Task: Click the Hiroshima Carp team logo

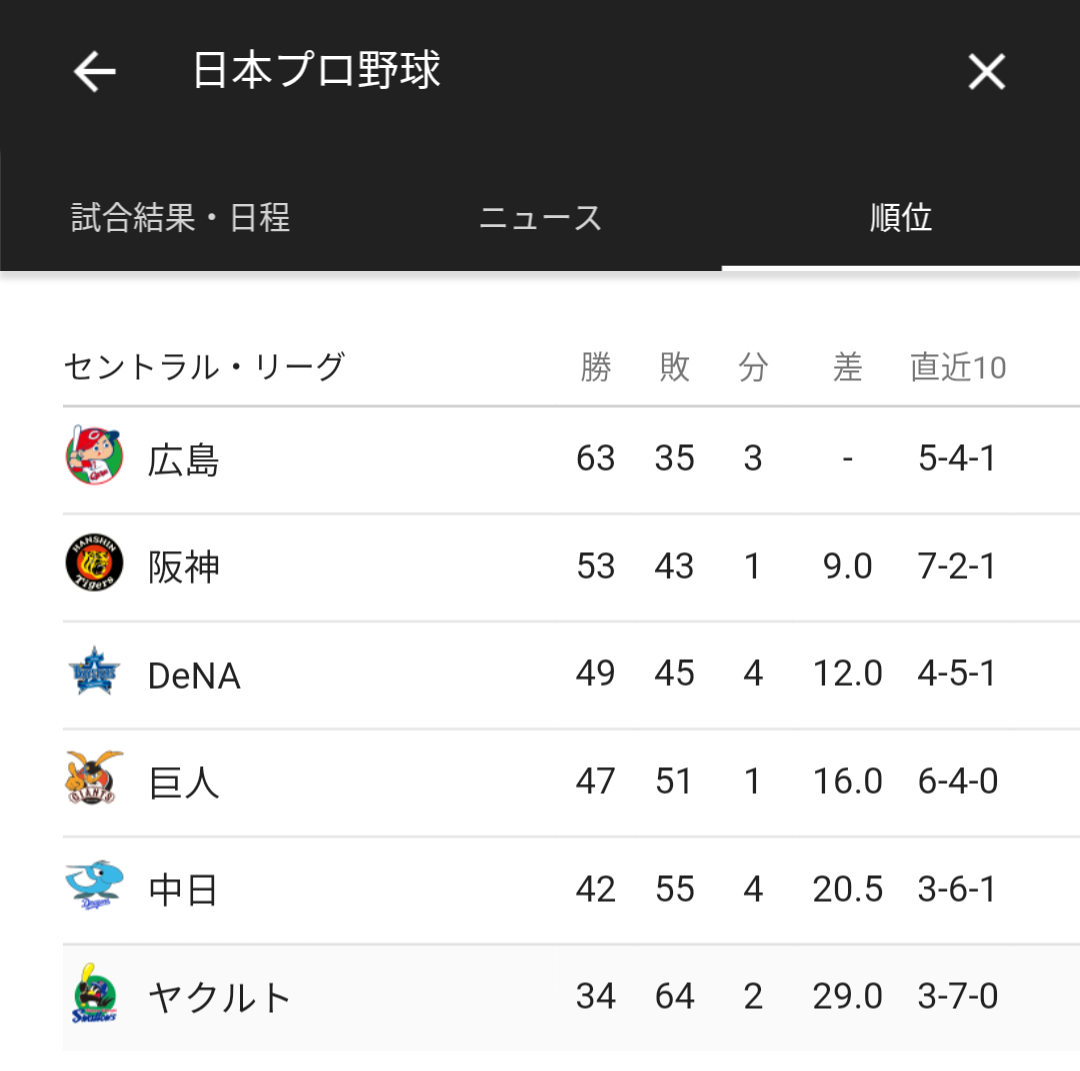Action: click(94, 455)
